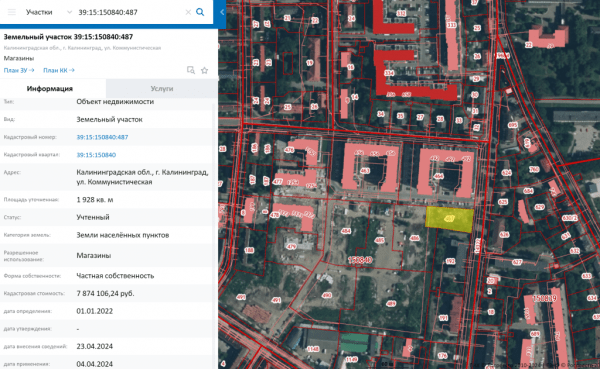This screenshot has height=369, width=600.
Task: Click the zoom-to-object icon
Action: coord(191,70)
